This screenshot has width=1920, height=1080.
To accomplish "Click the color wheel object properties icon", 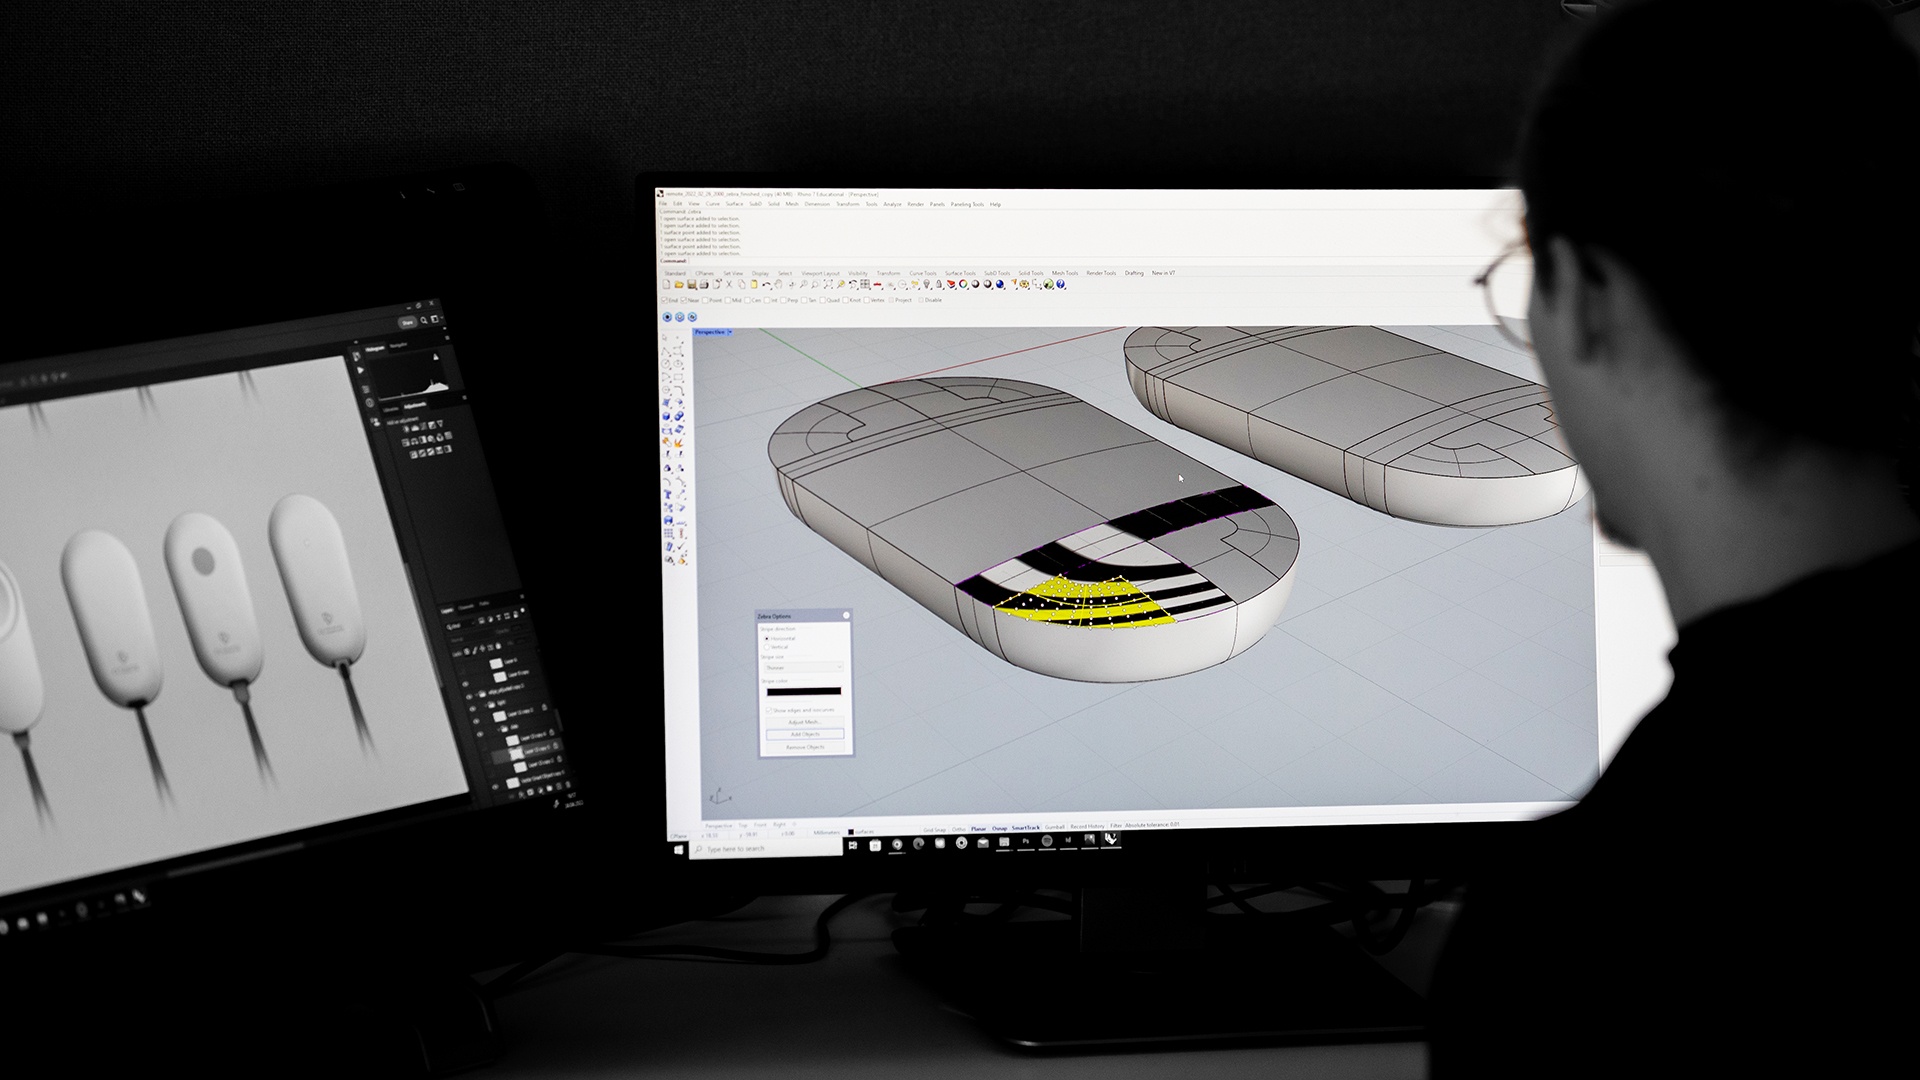I will pos(963,284).
